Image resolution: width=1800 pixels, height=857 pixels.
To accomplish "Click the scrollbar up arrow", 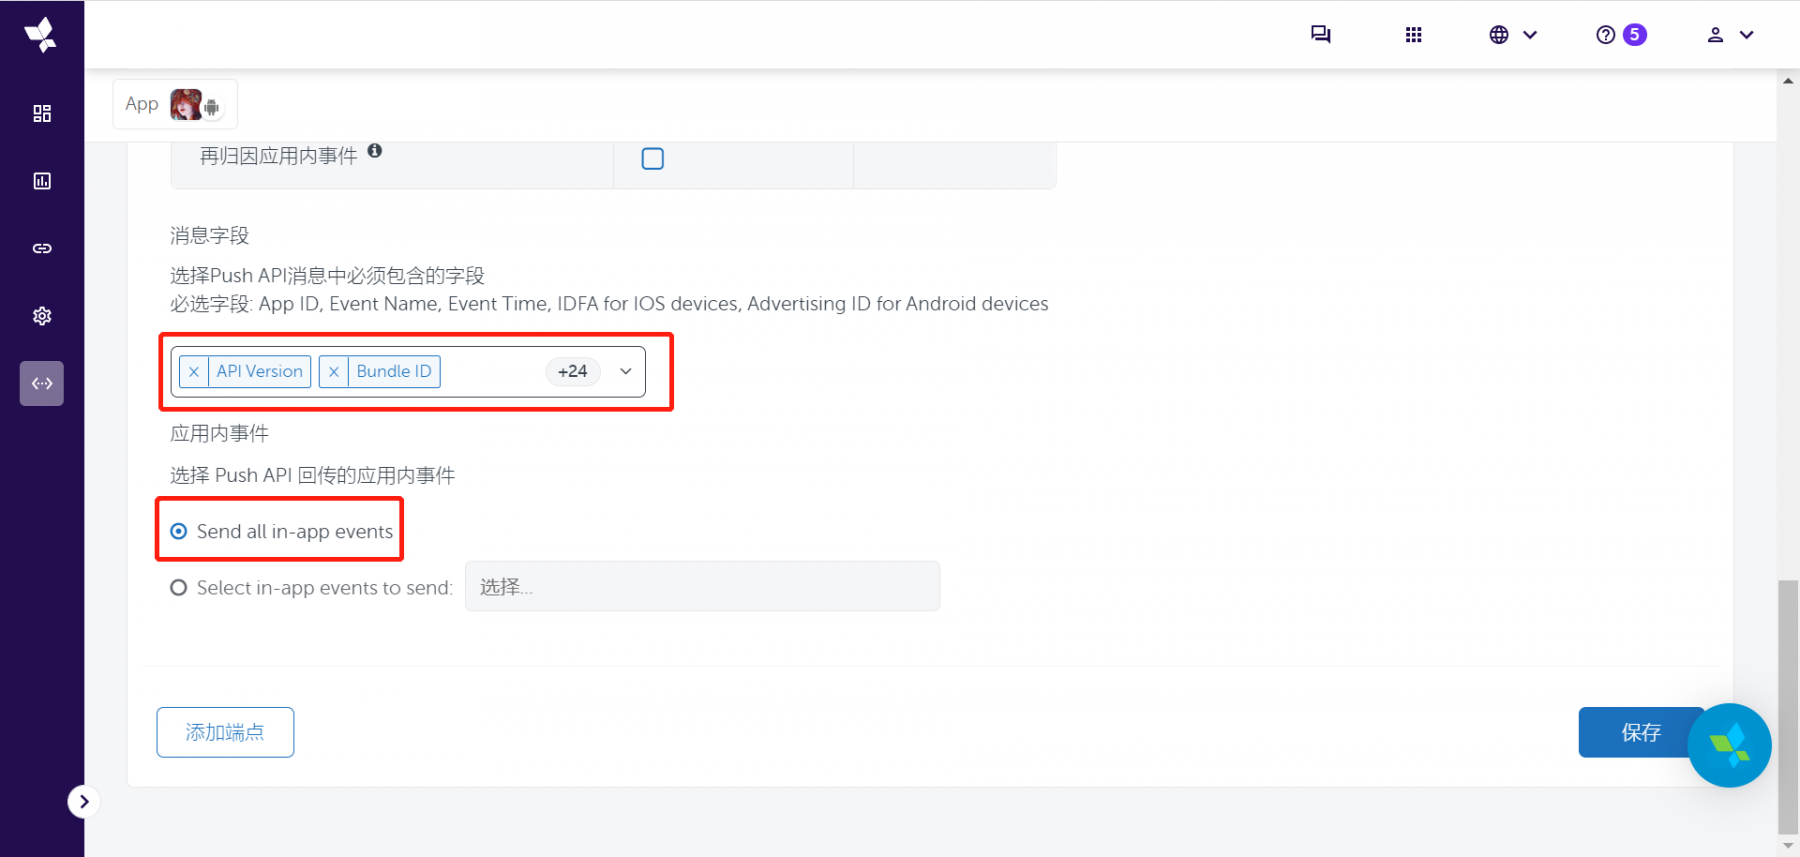I will (x=1788, y=80).
